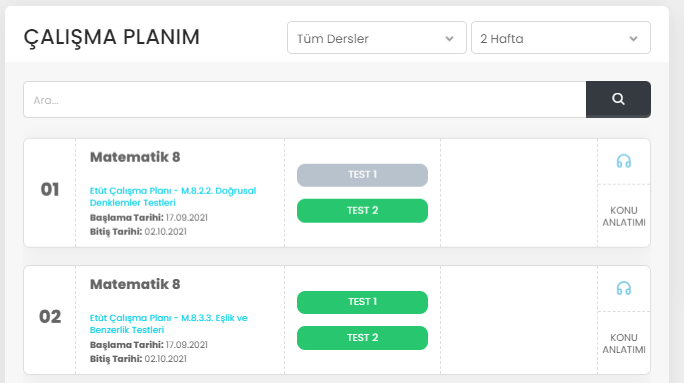Viewport: 684px width, 383px height.
Task: Select the Matematik 8 title in row 02
Action: (x=135, y=284)
